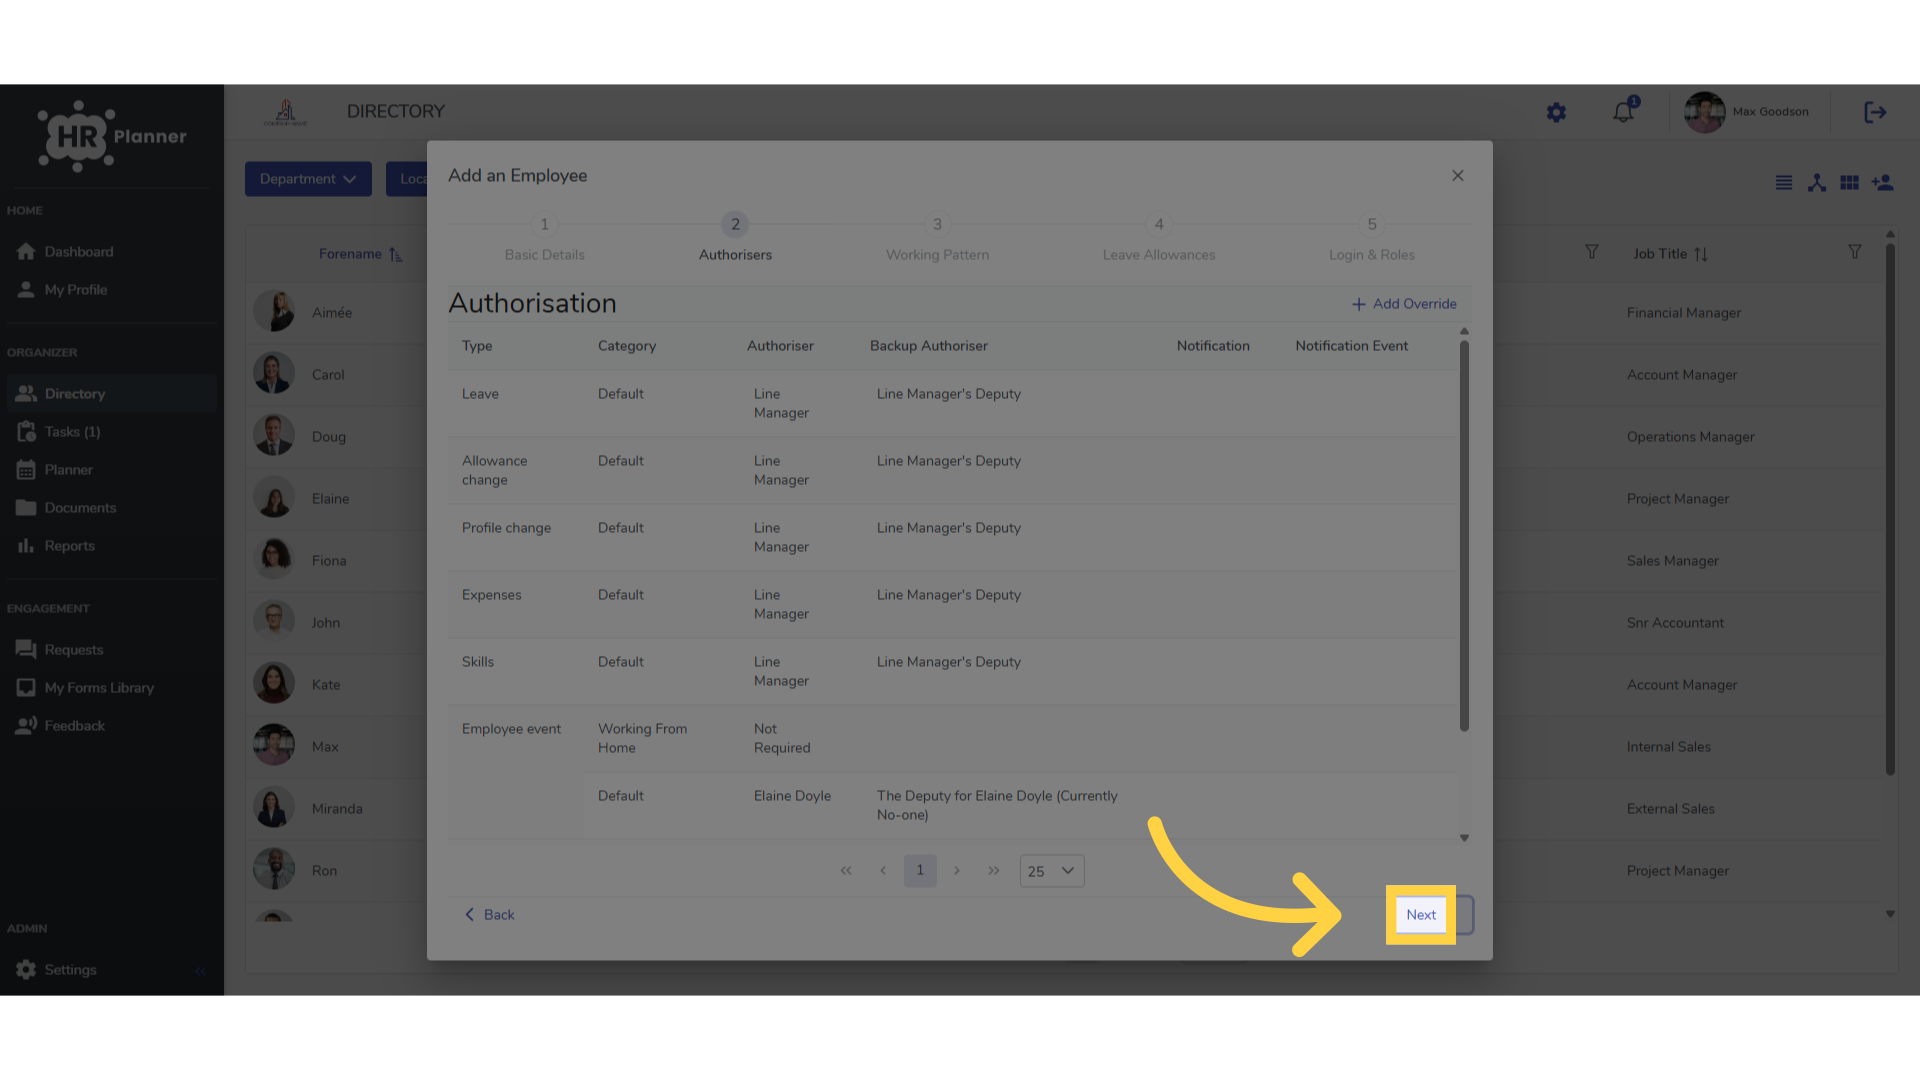Screen dimensions: 1920x1080
Task: Open notifications bell icon
Action: pos(1623,112)
